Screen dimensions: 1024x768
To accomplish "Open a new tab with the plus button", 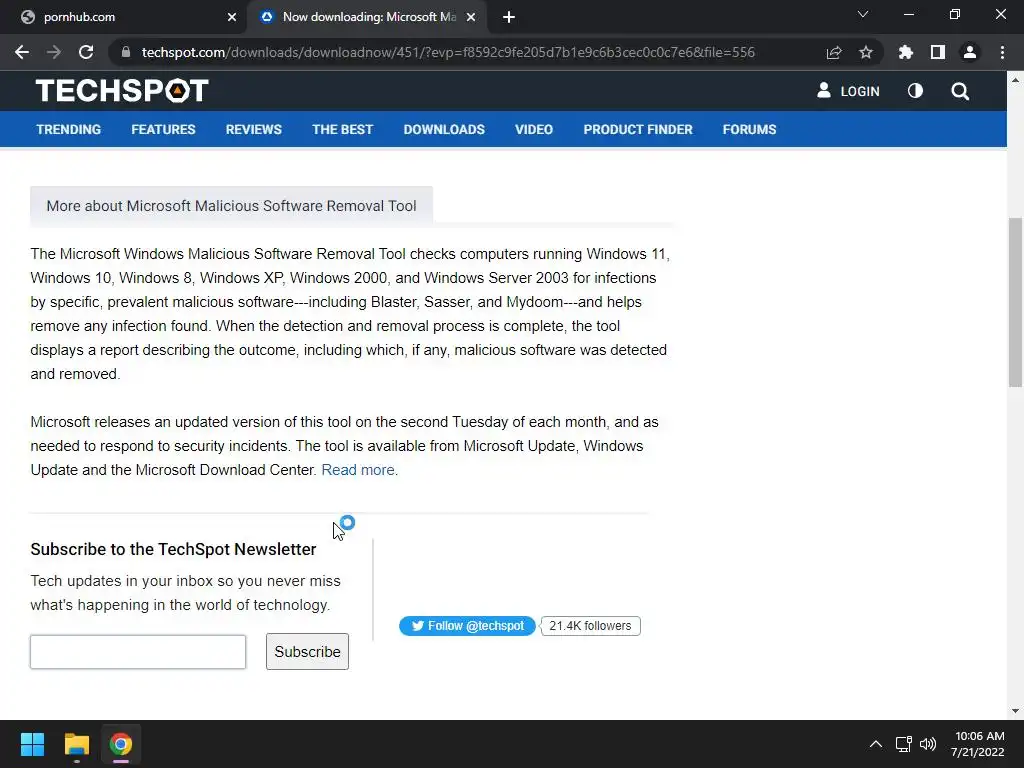I will (509, 17).
